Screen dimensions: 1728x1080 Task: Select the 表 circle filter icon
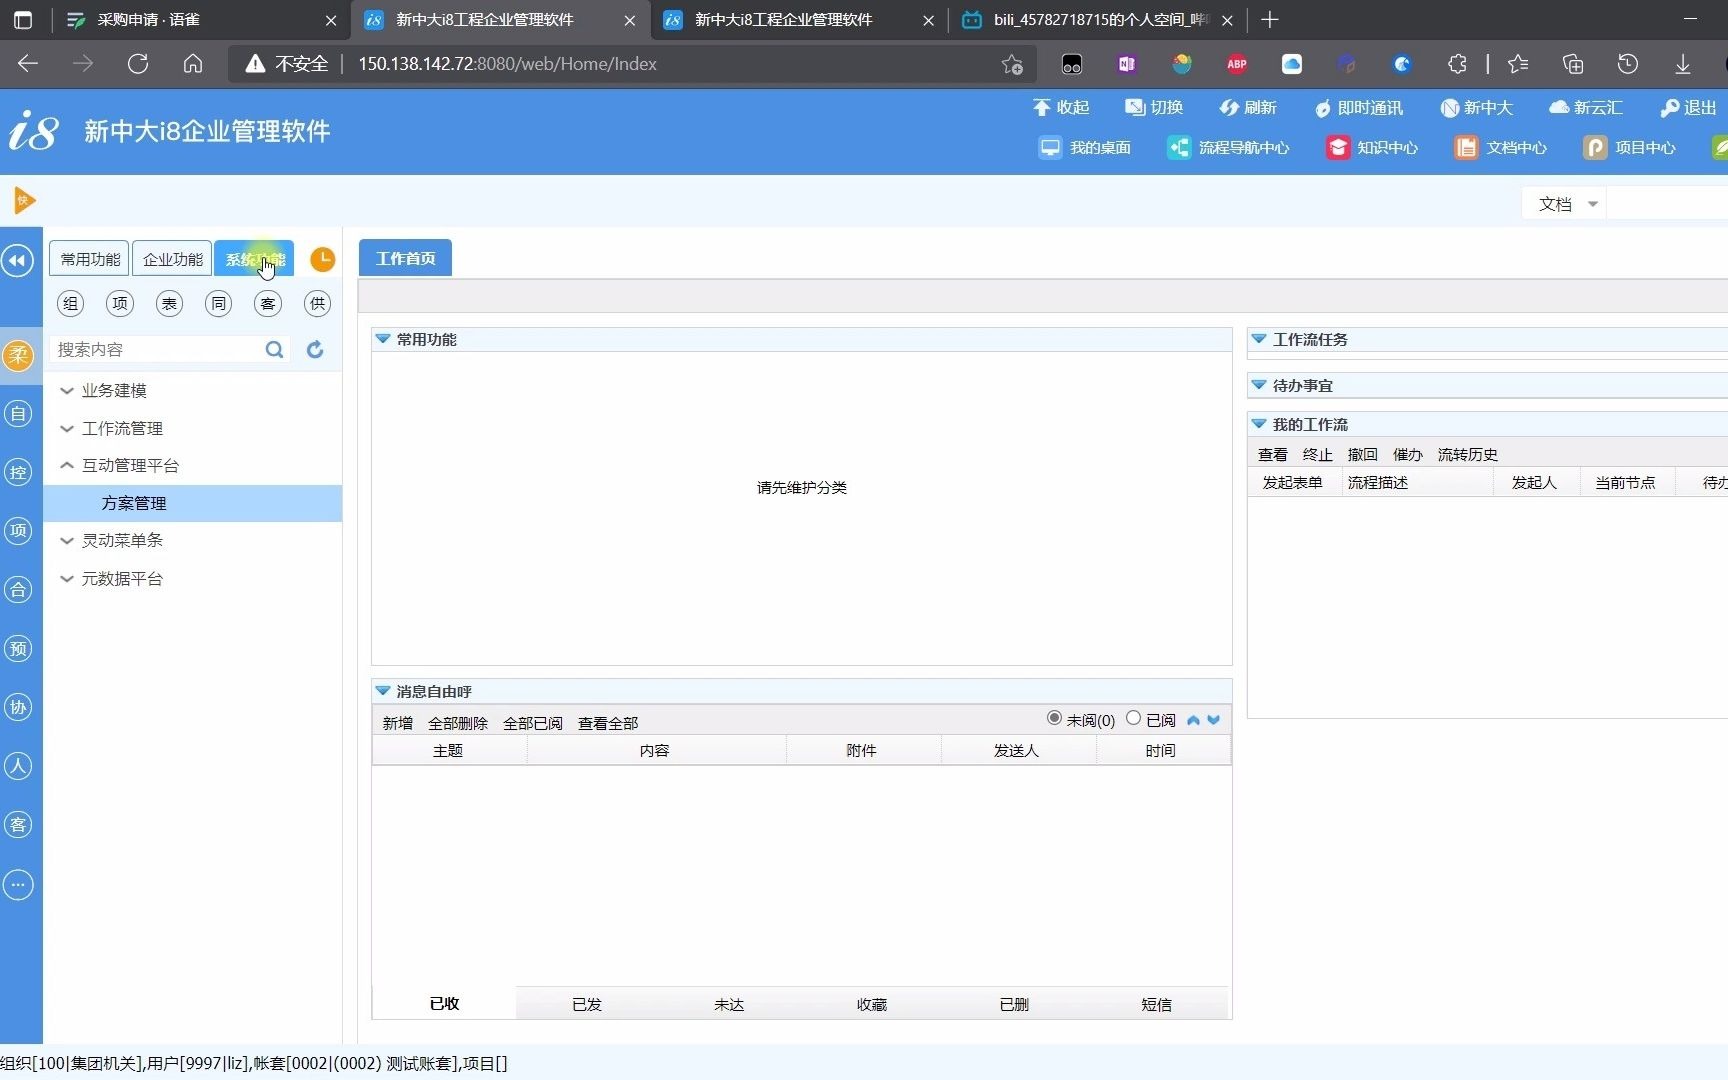coord(169,304)
